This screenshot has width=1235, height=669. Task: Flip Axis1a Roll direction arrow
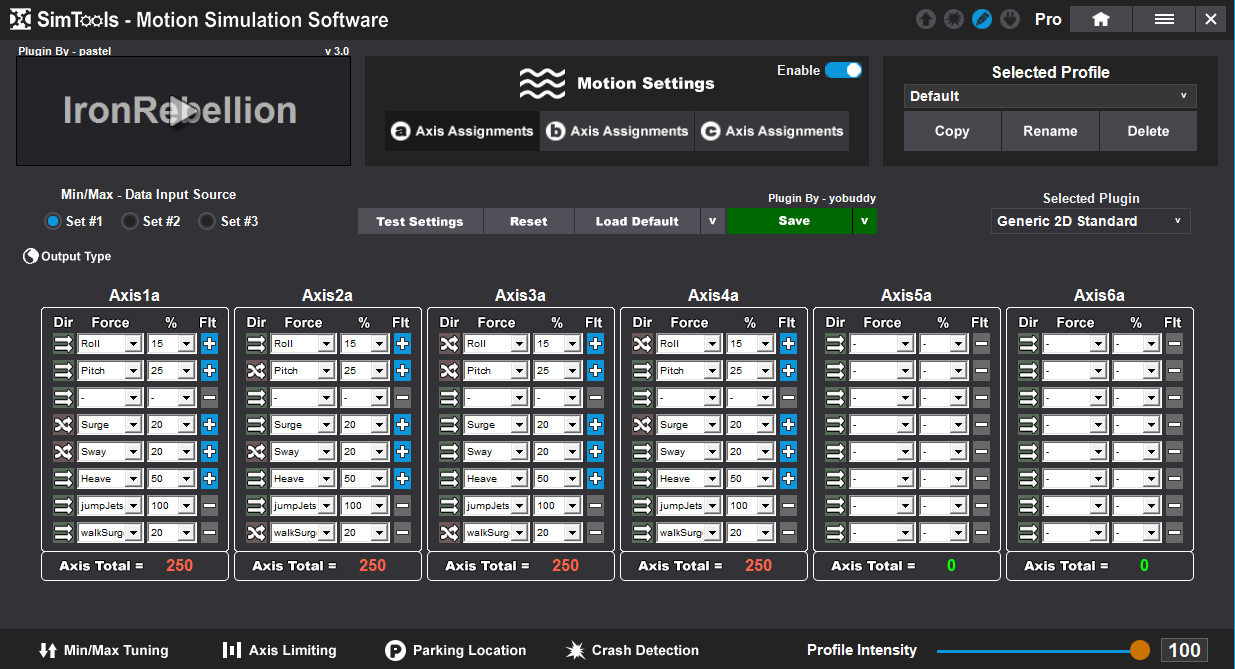click(64, 343)
